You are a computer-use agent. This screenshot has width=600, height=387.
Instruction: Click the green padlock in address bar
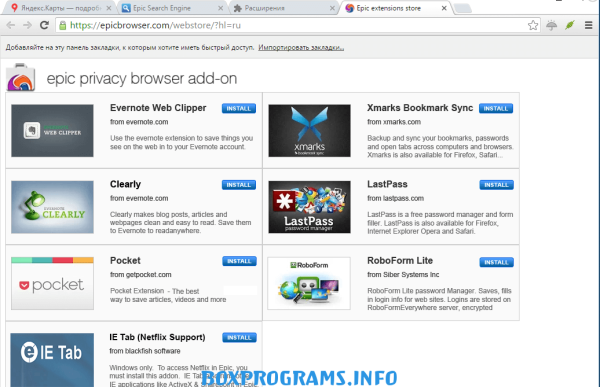click(62, 26)
